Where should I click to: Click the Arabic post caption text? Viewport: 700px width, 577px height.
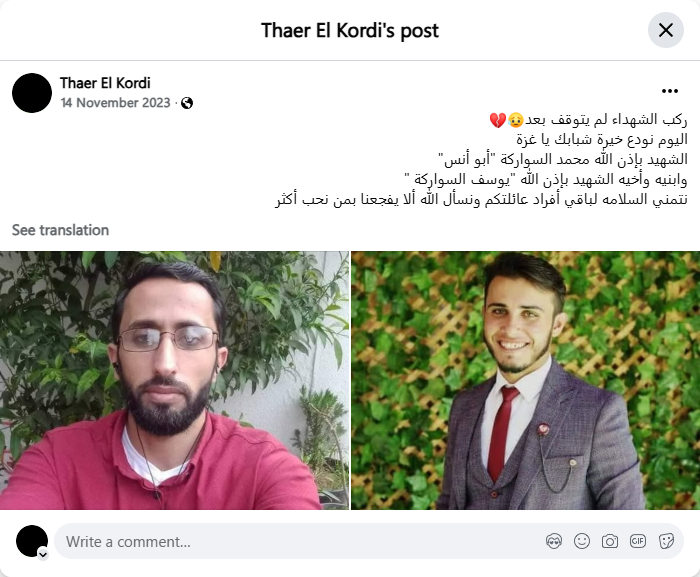pos(481,159)
